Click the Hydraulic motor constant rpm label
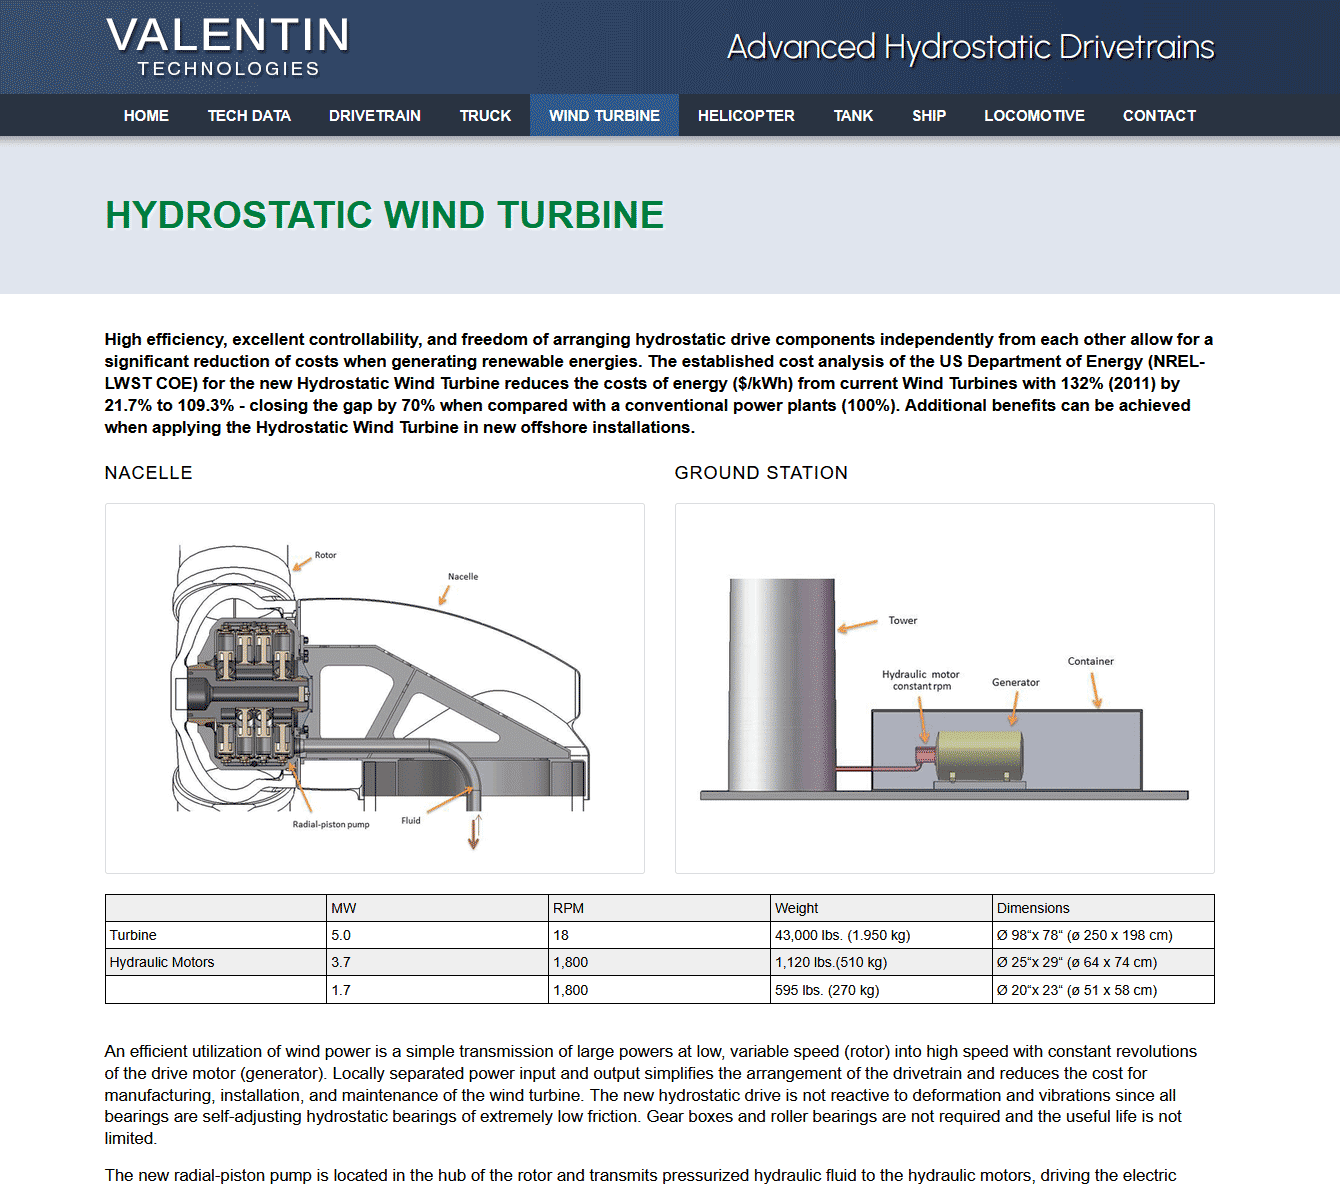Screen dimensions: 1340x1190 click(921, 680)
